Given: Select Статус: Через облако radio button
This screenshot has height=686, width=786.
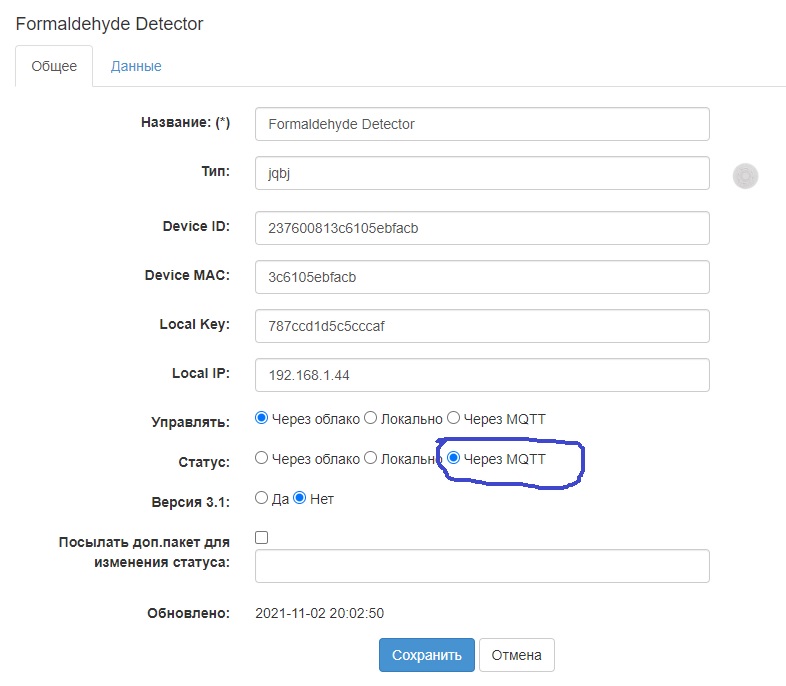Looking at the screenshot, I should [262, 458].
